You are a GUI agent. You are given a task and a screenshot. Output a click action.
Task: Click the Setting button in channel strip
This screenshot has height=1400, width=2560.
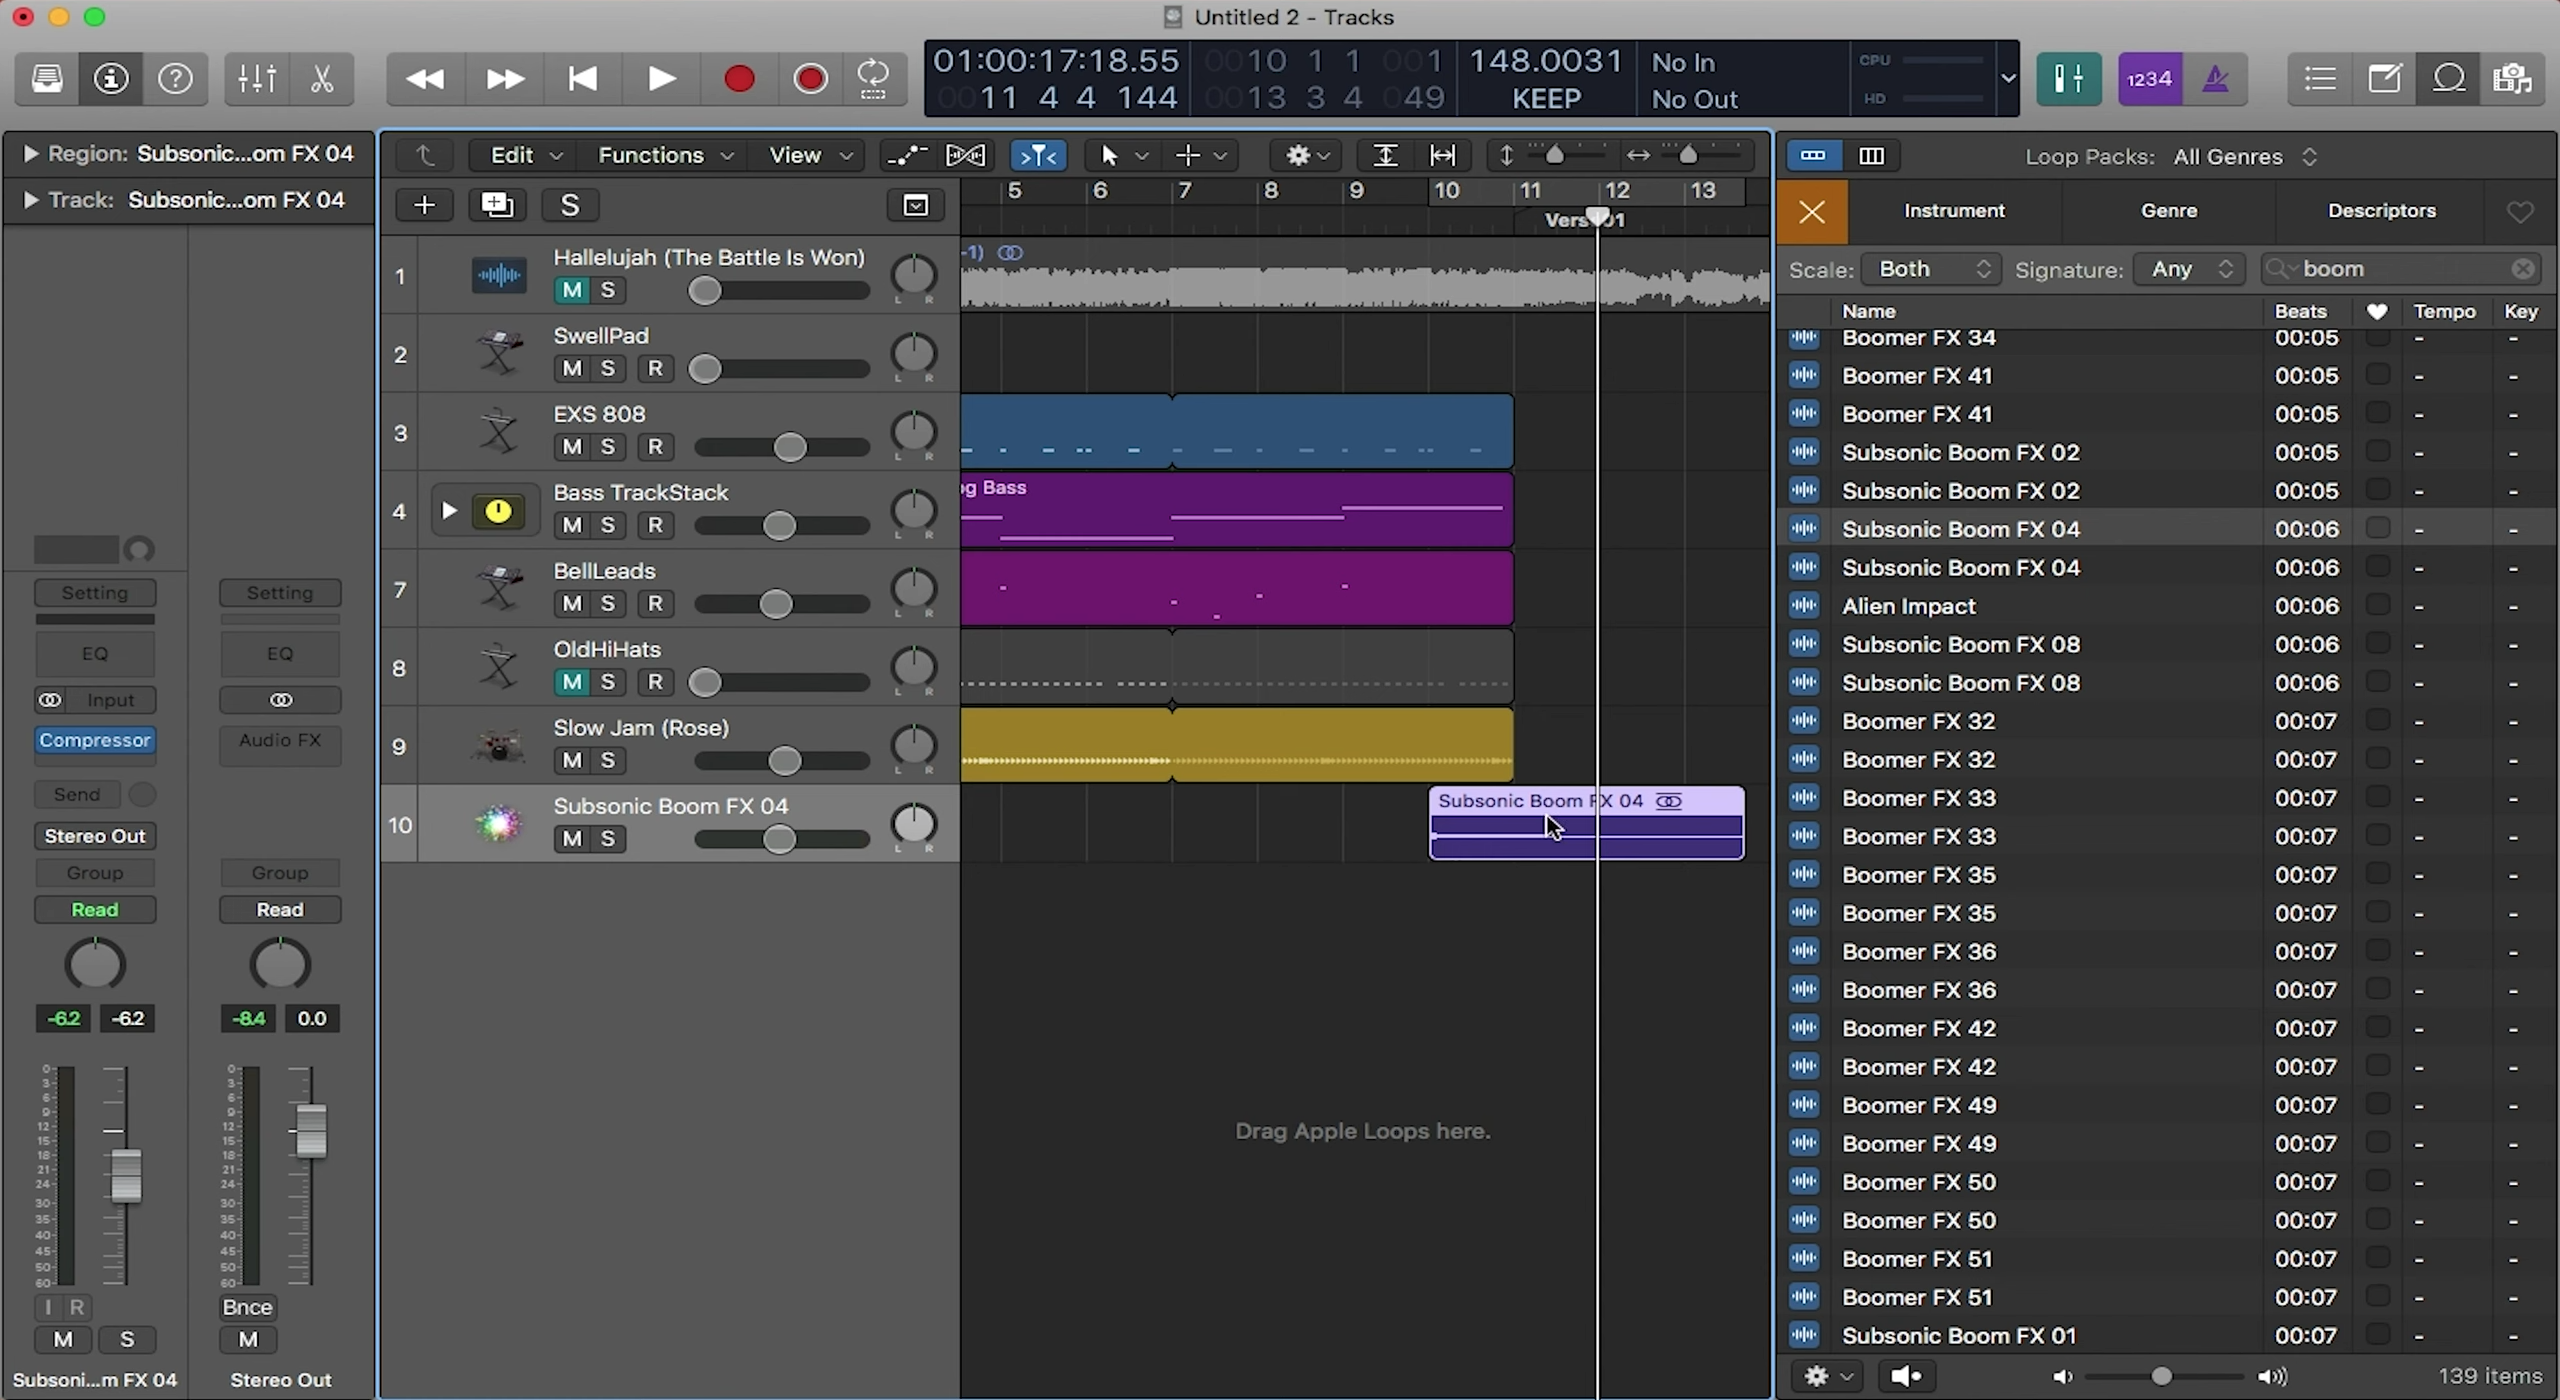click(95, 593)
